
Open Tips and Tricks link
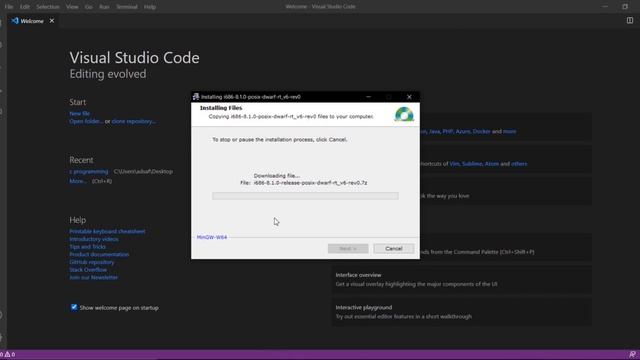[x=87, y=247]
